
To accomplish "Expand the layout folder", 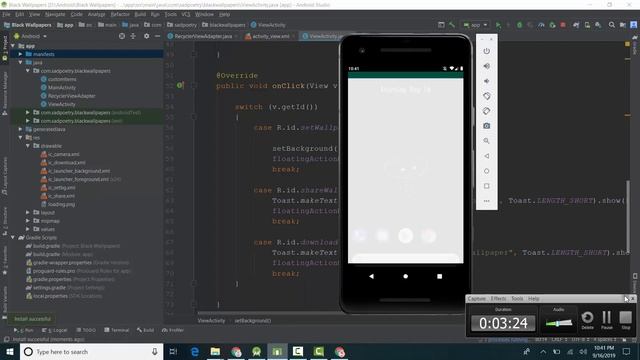I will tap(28, 212).
